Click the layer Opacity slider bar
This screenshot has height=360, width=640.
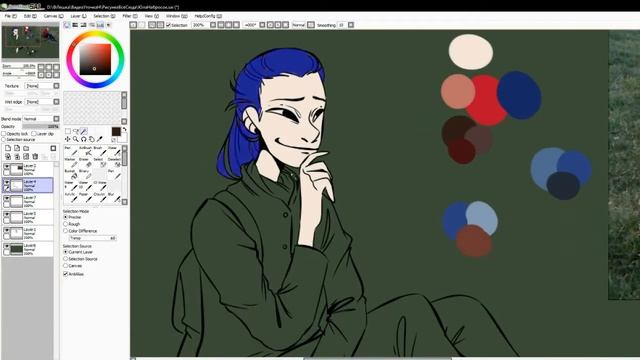point(40,127)
